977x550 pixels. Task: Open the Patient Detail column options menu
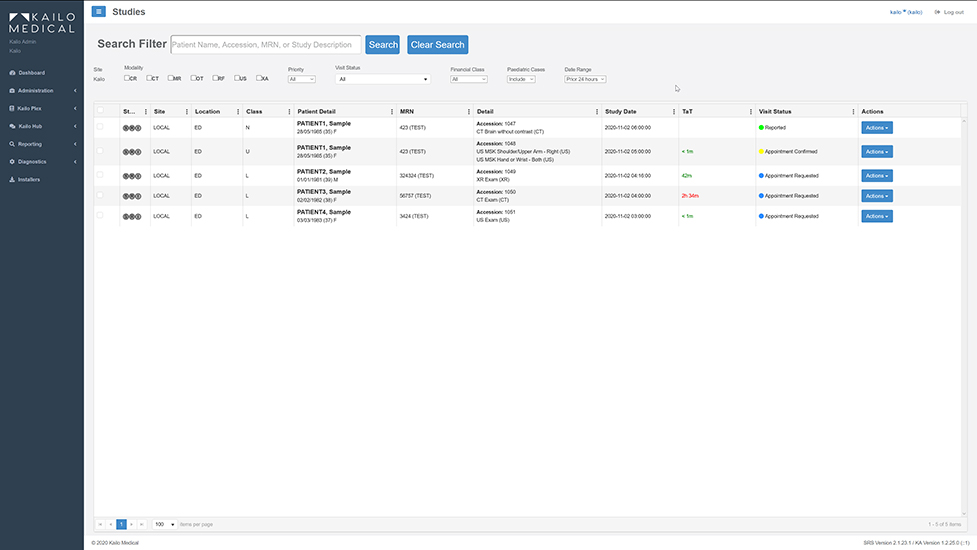(391, 112)
